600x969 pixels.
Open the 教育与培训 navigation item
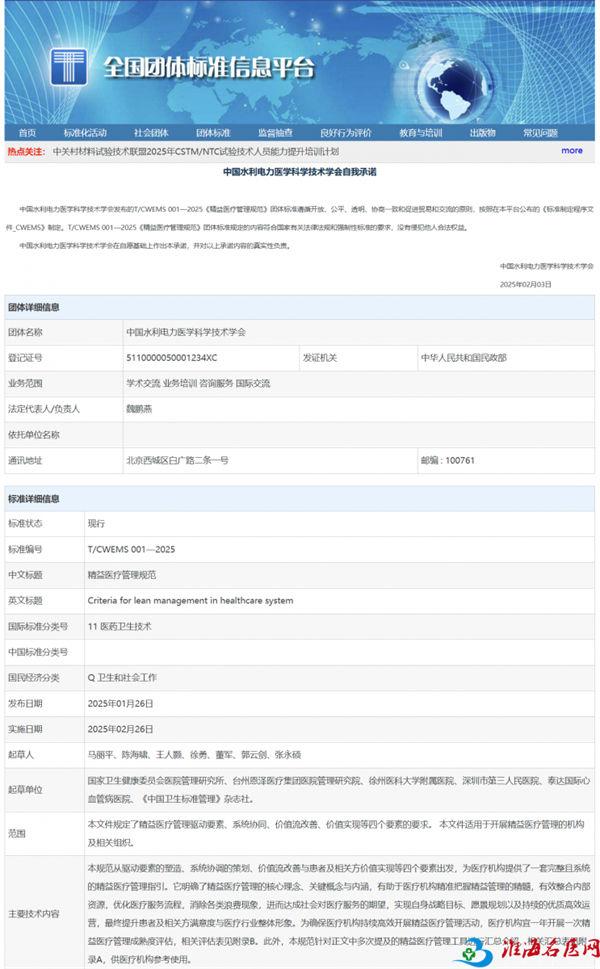click(x=421, y=133)
